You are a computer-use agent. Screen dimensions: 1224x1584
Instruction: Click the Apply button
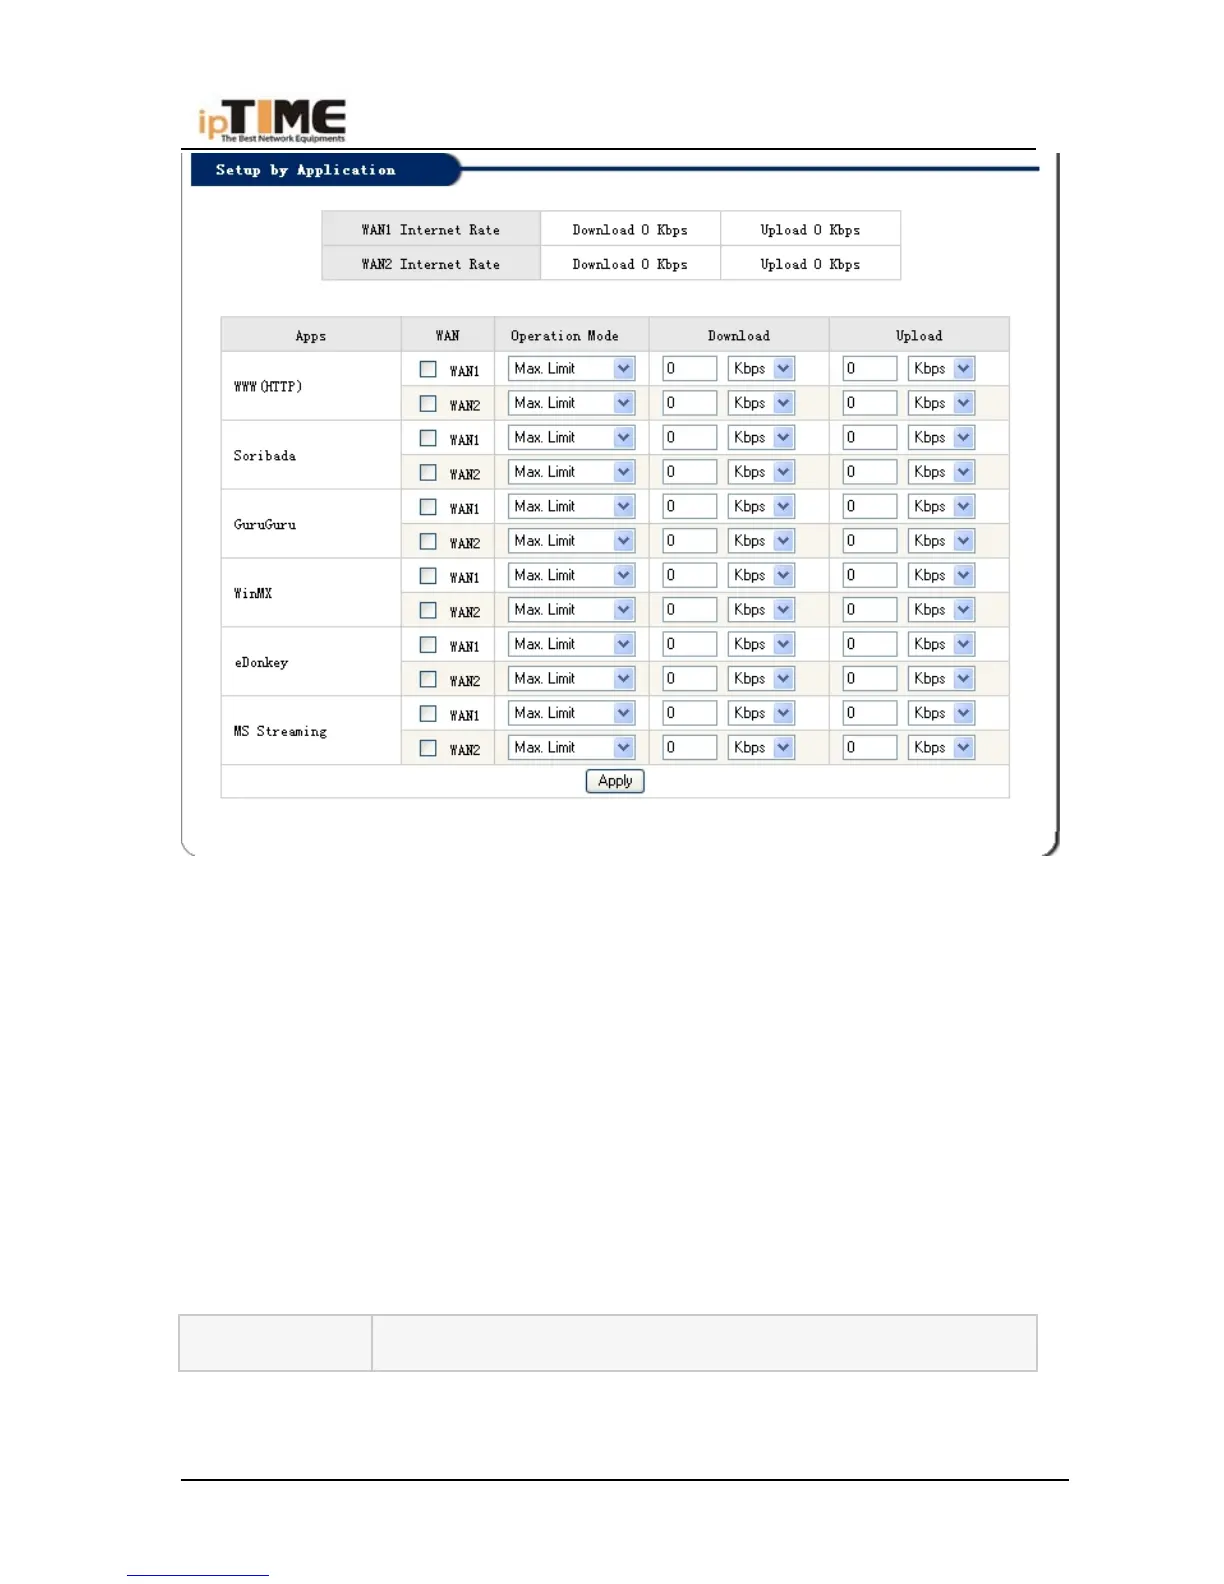tap(615, 781)
